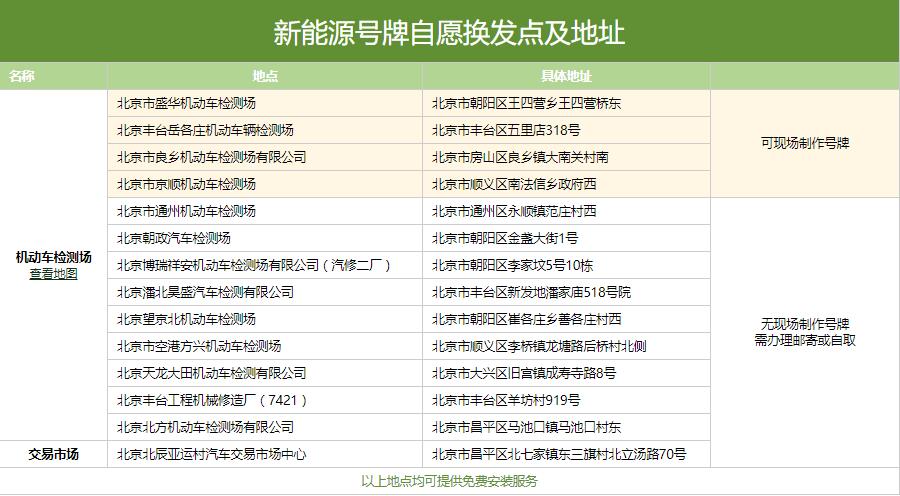
Task: Click address 北京市昌平区马池口镇马池口村东
Action: point(526,427)
